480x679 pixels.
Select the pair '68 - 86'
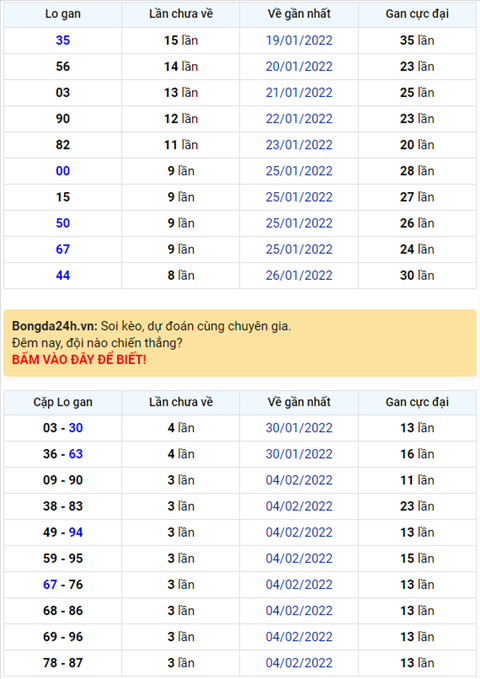pos(63,611)
